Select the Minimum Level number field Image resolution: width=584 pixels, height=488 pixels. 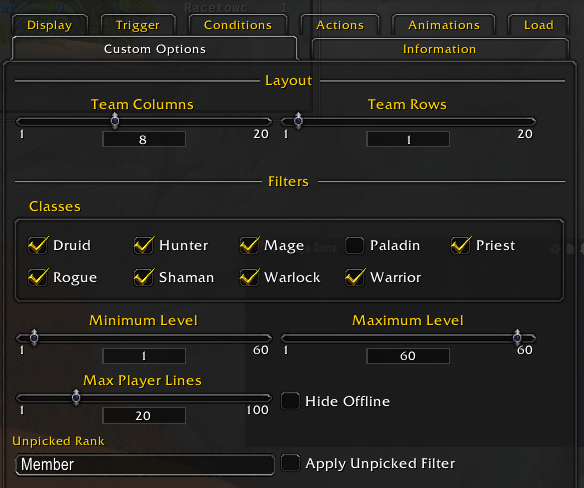pos(144,356)
